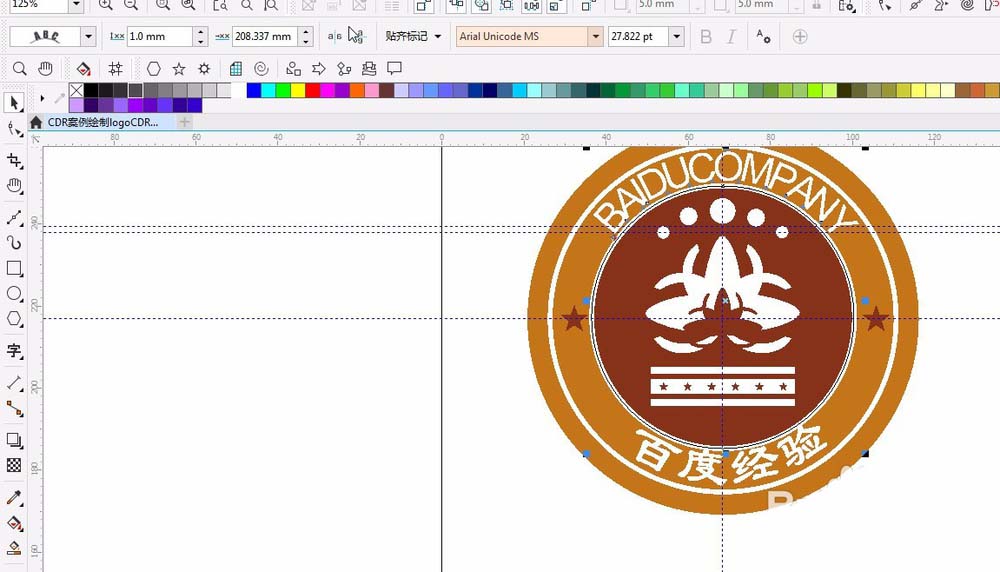
Task: Choose the magenta color swatch
Action: pyautogui.click(x=327, y=90)
